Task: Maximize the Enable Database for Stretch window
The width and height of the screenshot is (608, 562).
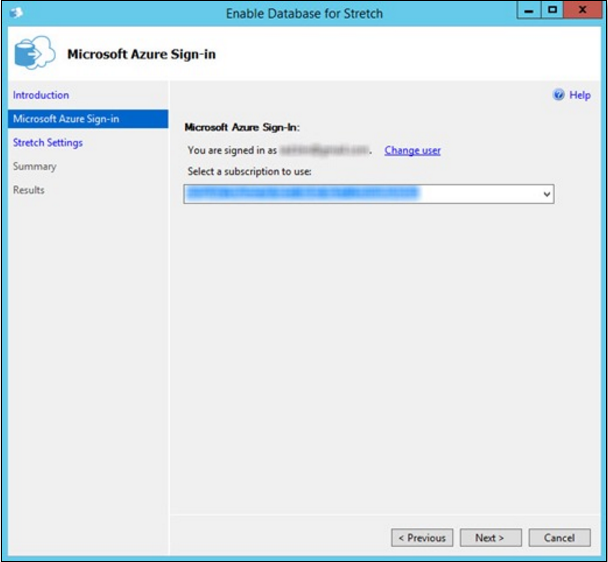Action: point(552,10)
